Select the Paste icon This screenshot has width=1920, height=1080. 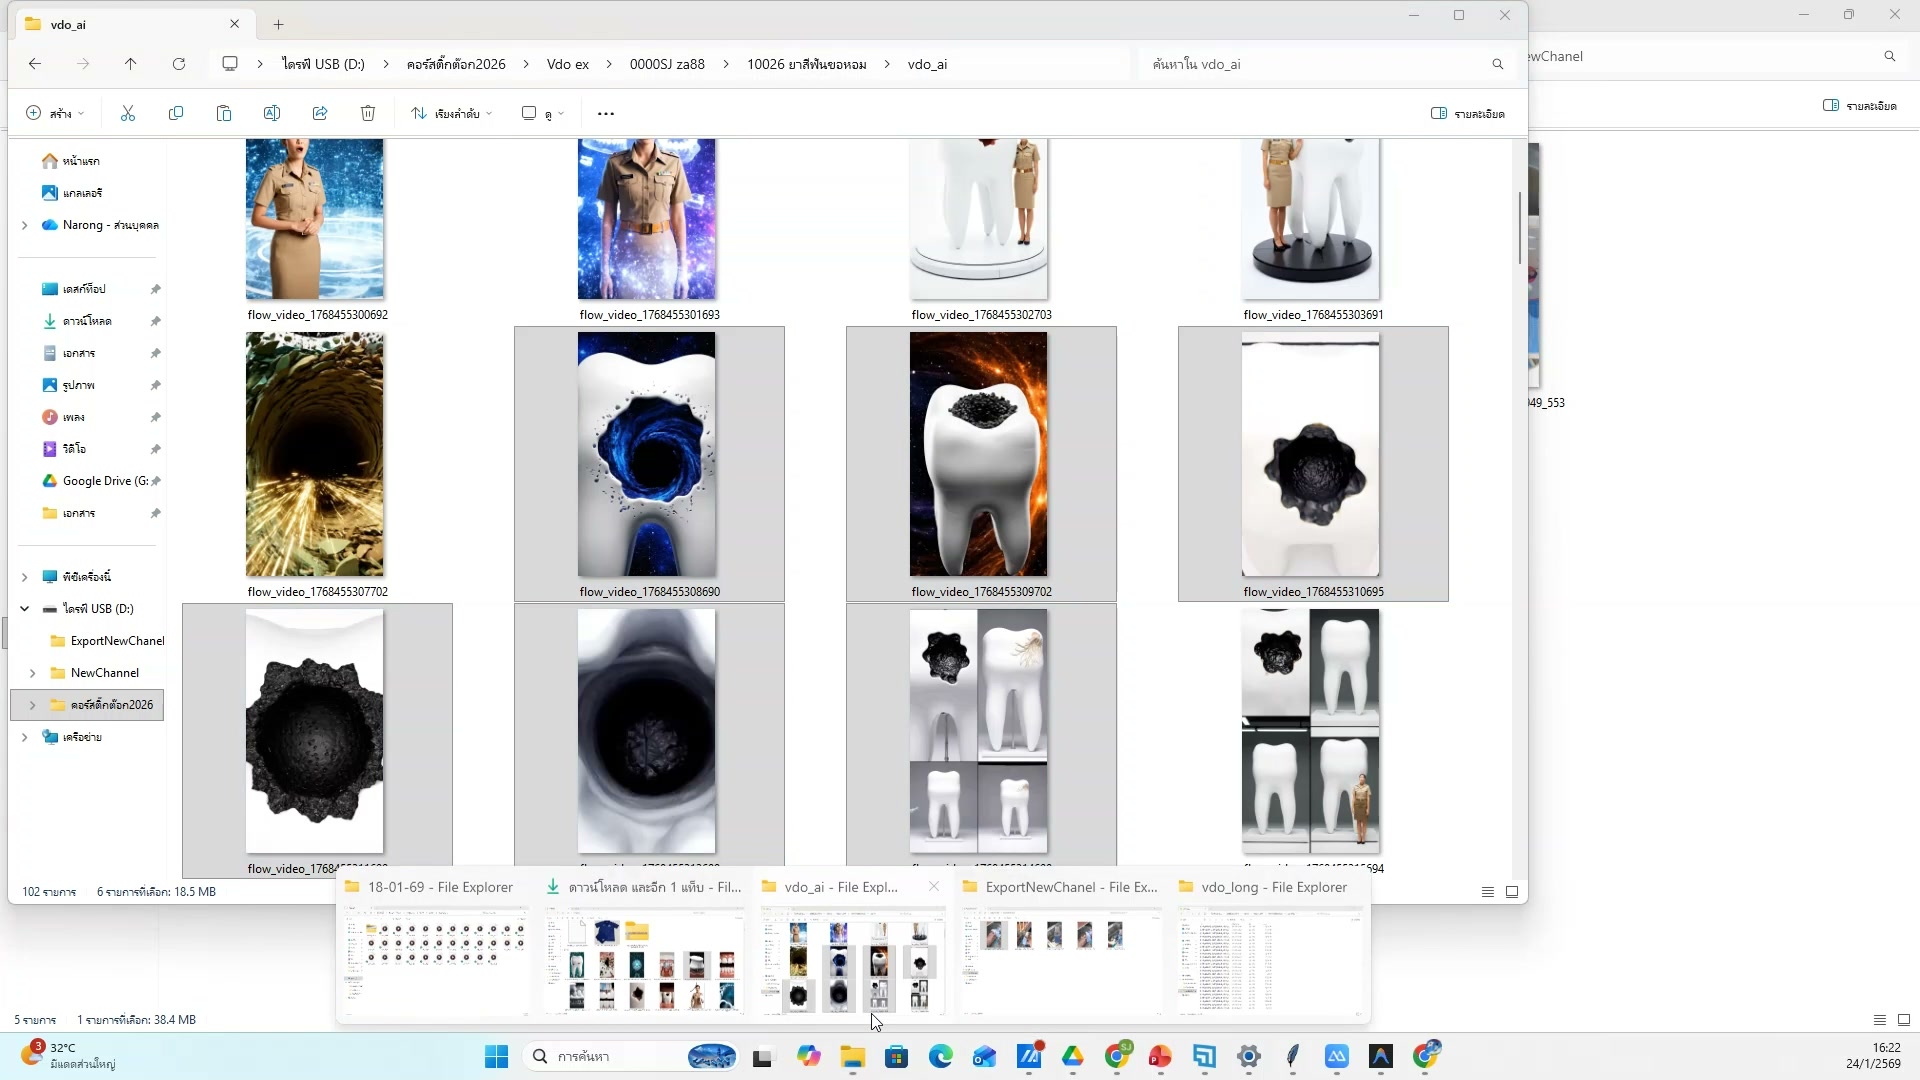224,113
